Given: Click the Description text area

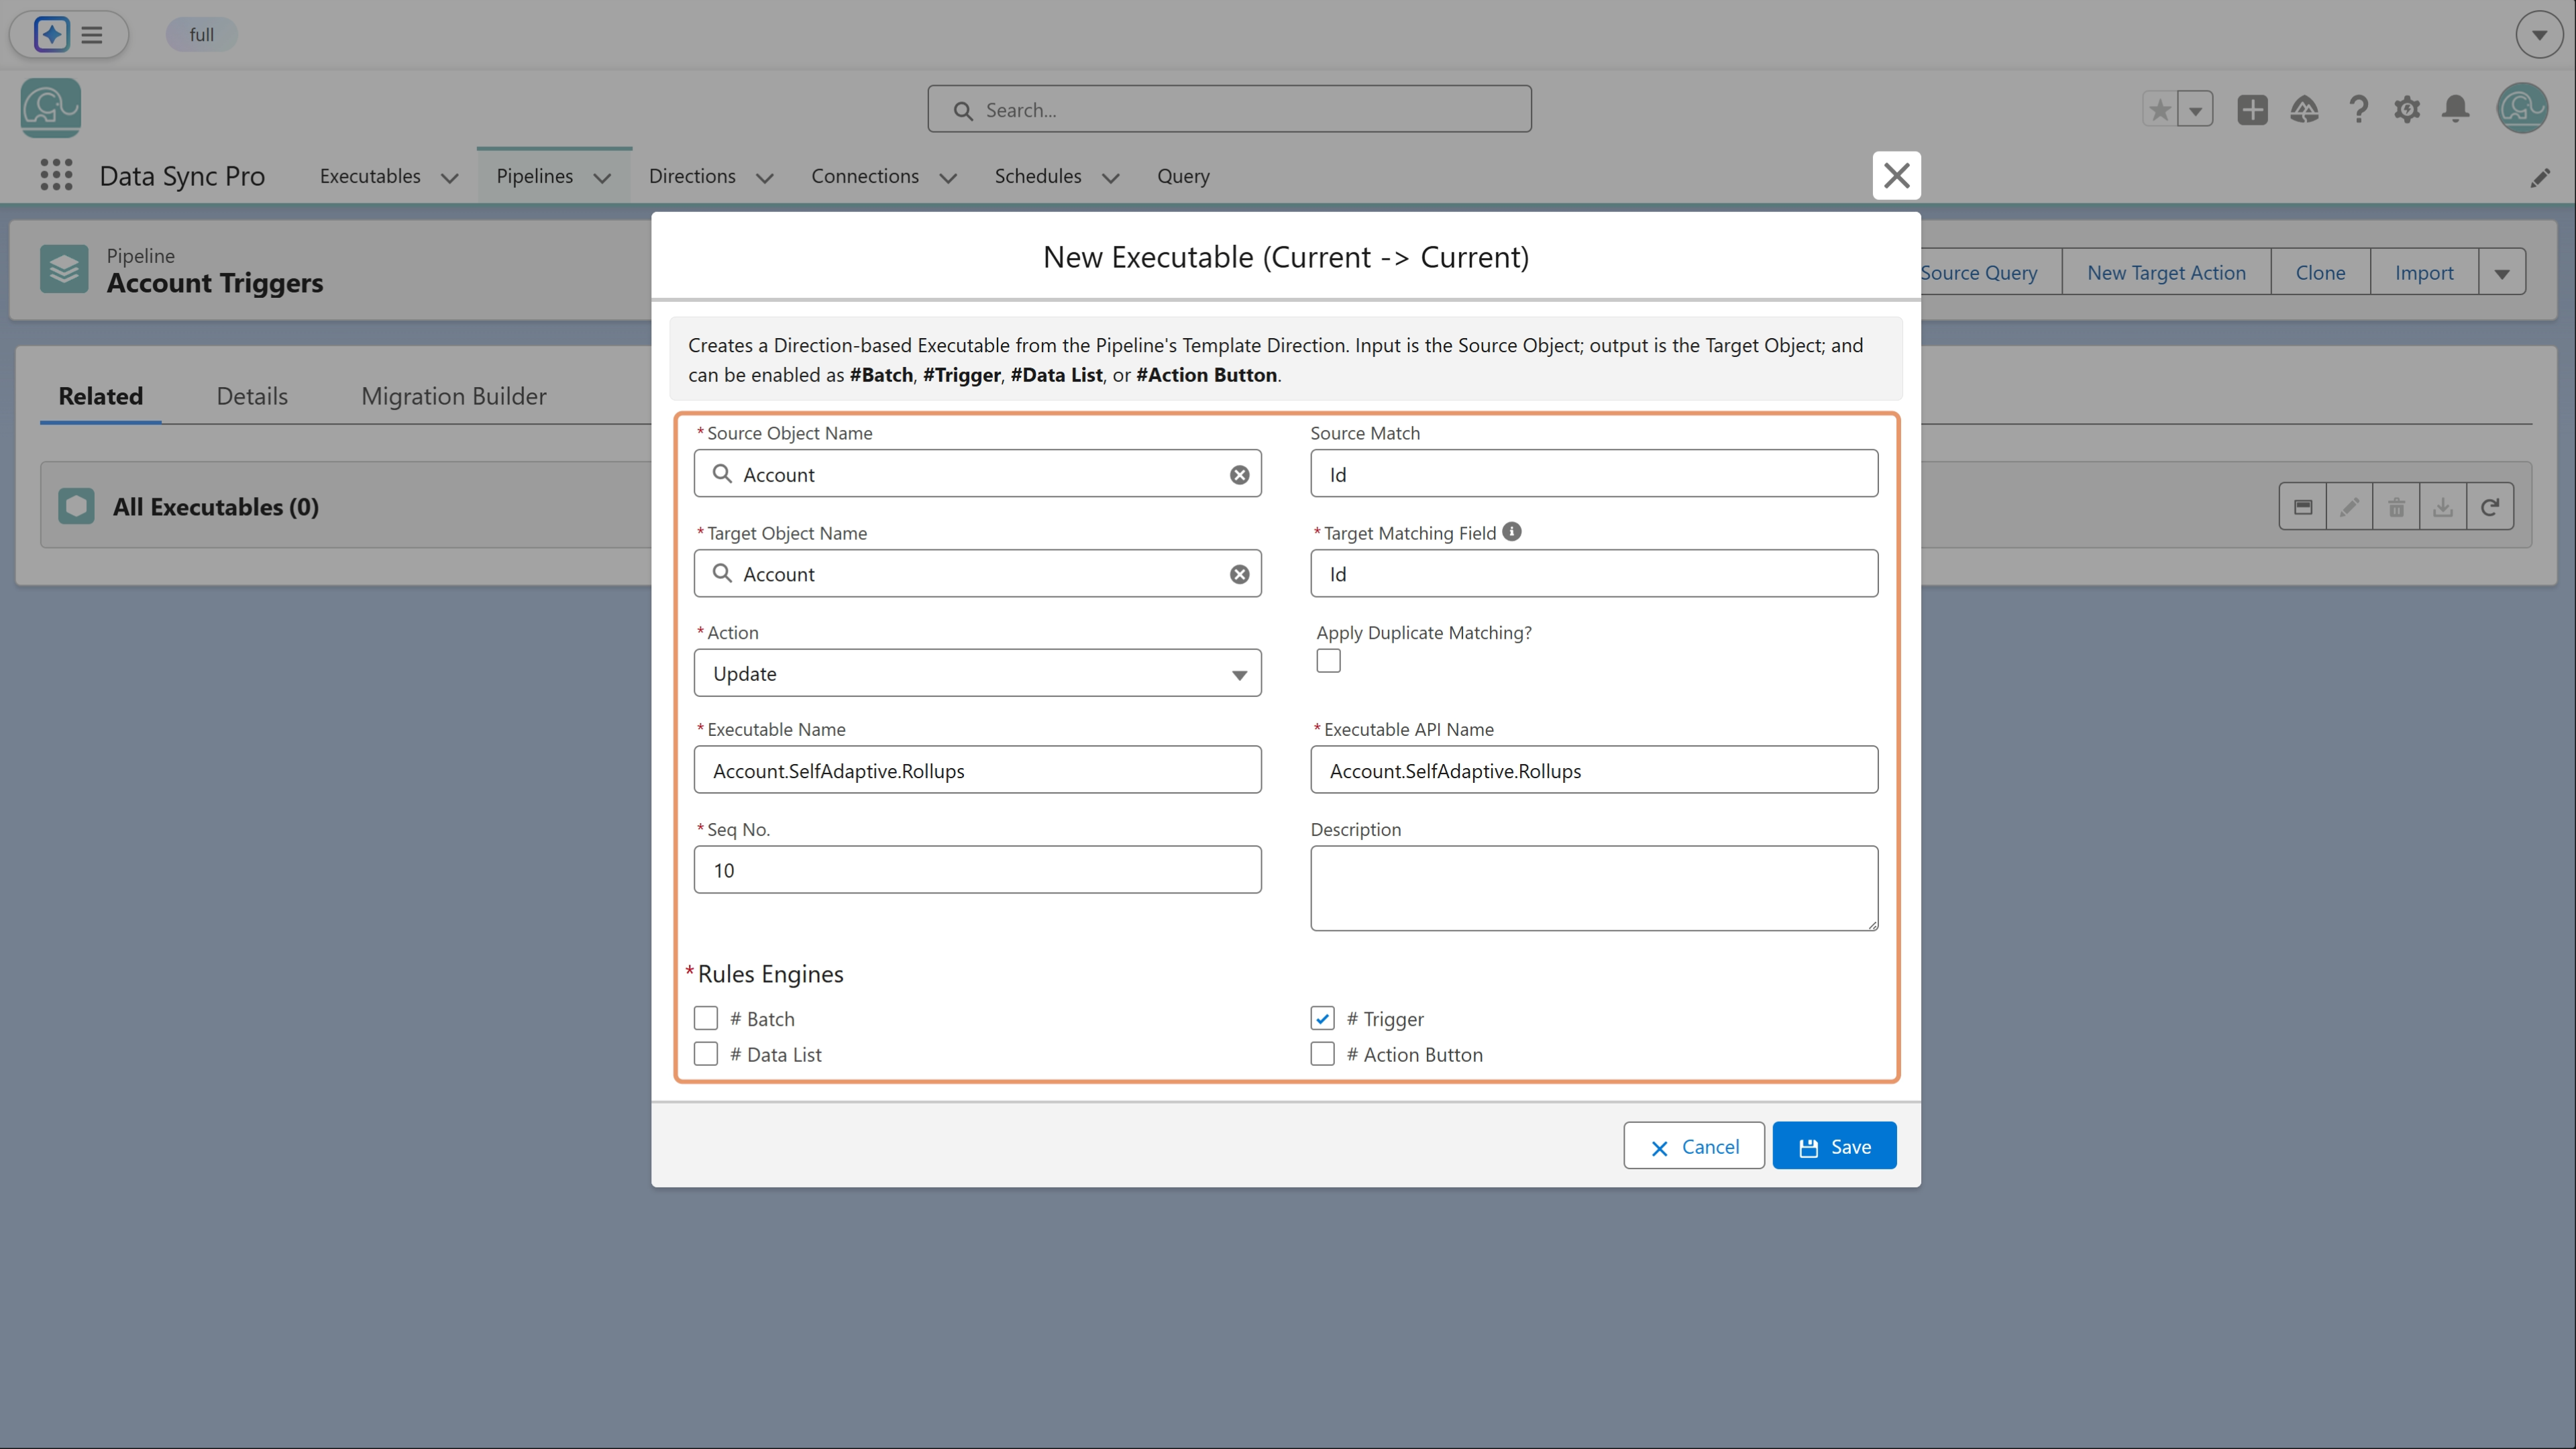Looking at the screenshot, I should pyautogui.click(x=1594, y=888).
